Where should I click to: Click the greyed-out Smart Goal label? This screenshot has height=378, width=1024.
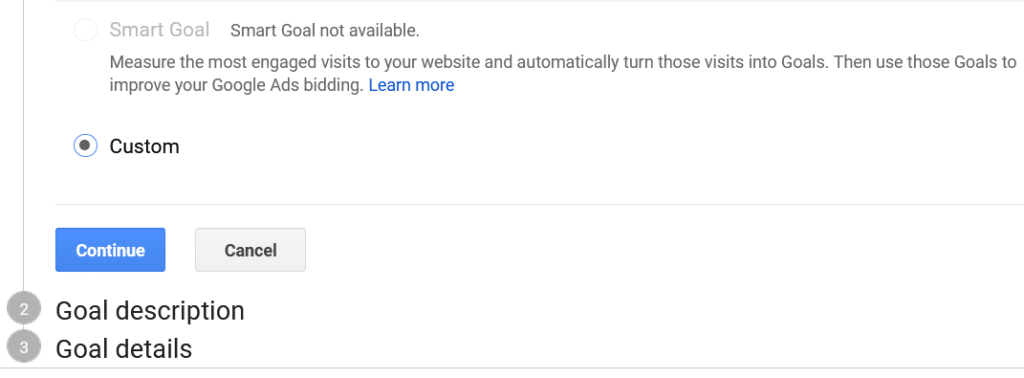pos(159,29)
